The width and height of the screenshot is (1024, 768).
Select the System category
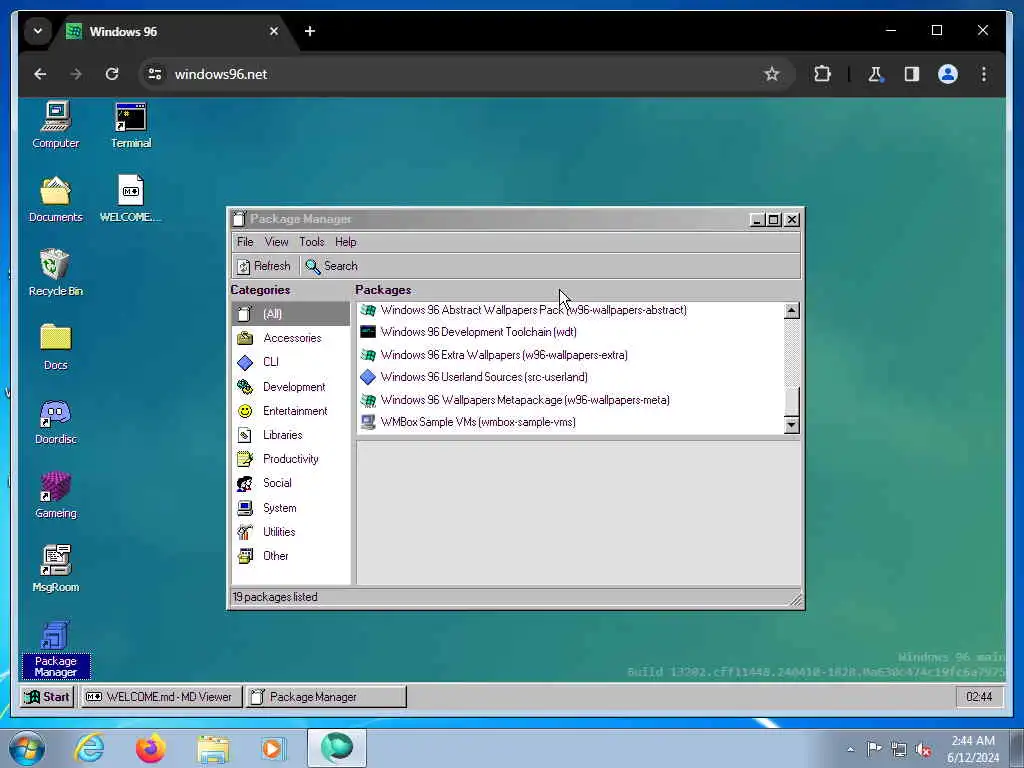291,507
